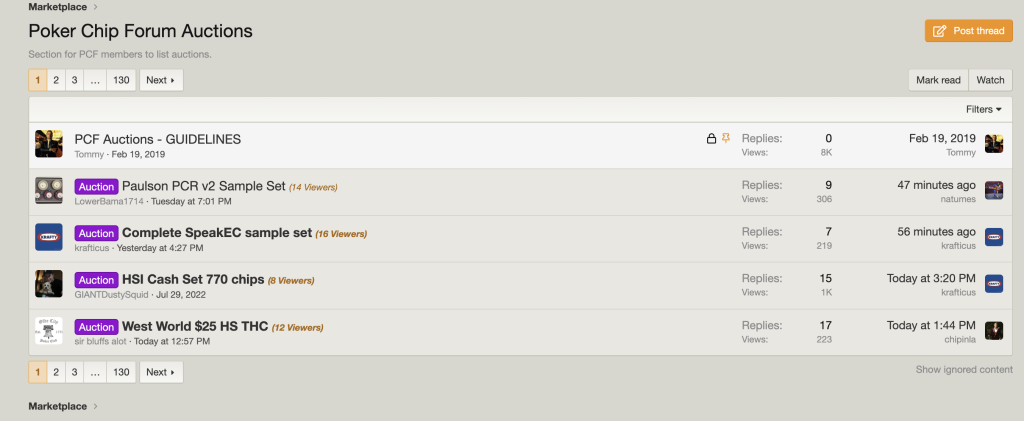Image resolution: width=1024 pixels, height=421 pixels.
Task: Go to page 2 in top pagination
Action: tap(56, 80)
